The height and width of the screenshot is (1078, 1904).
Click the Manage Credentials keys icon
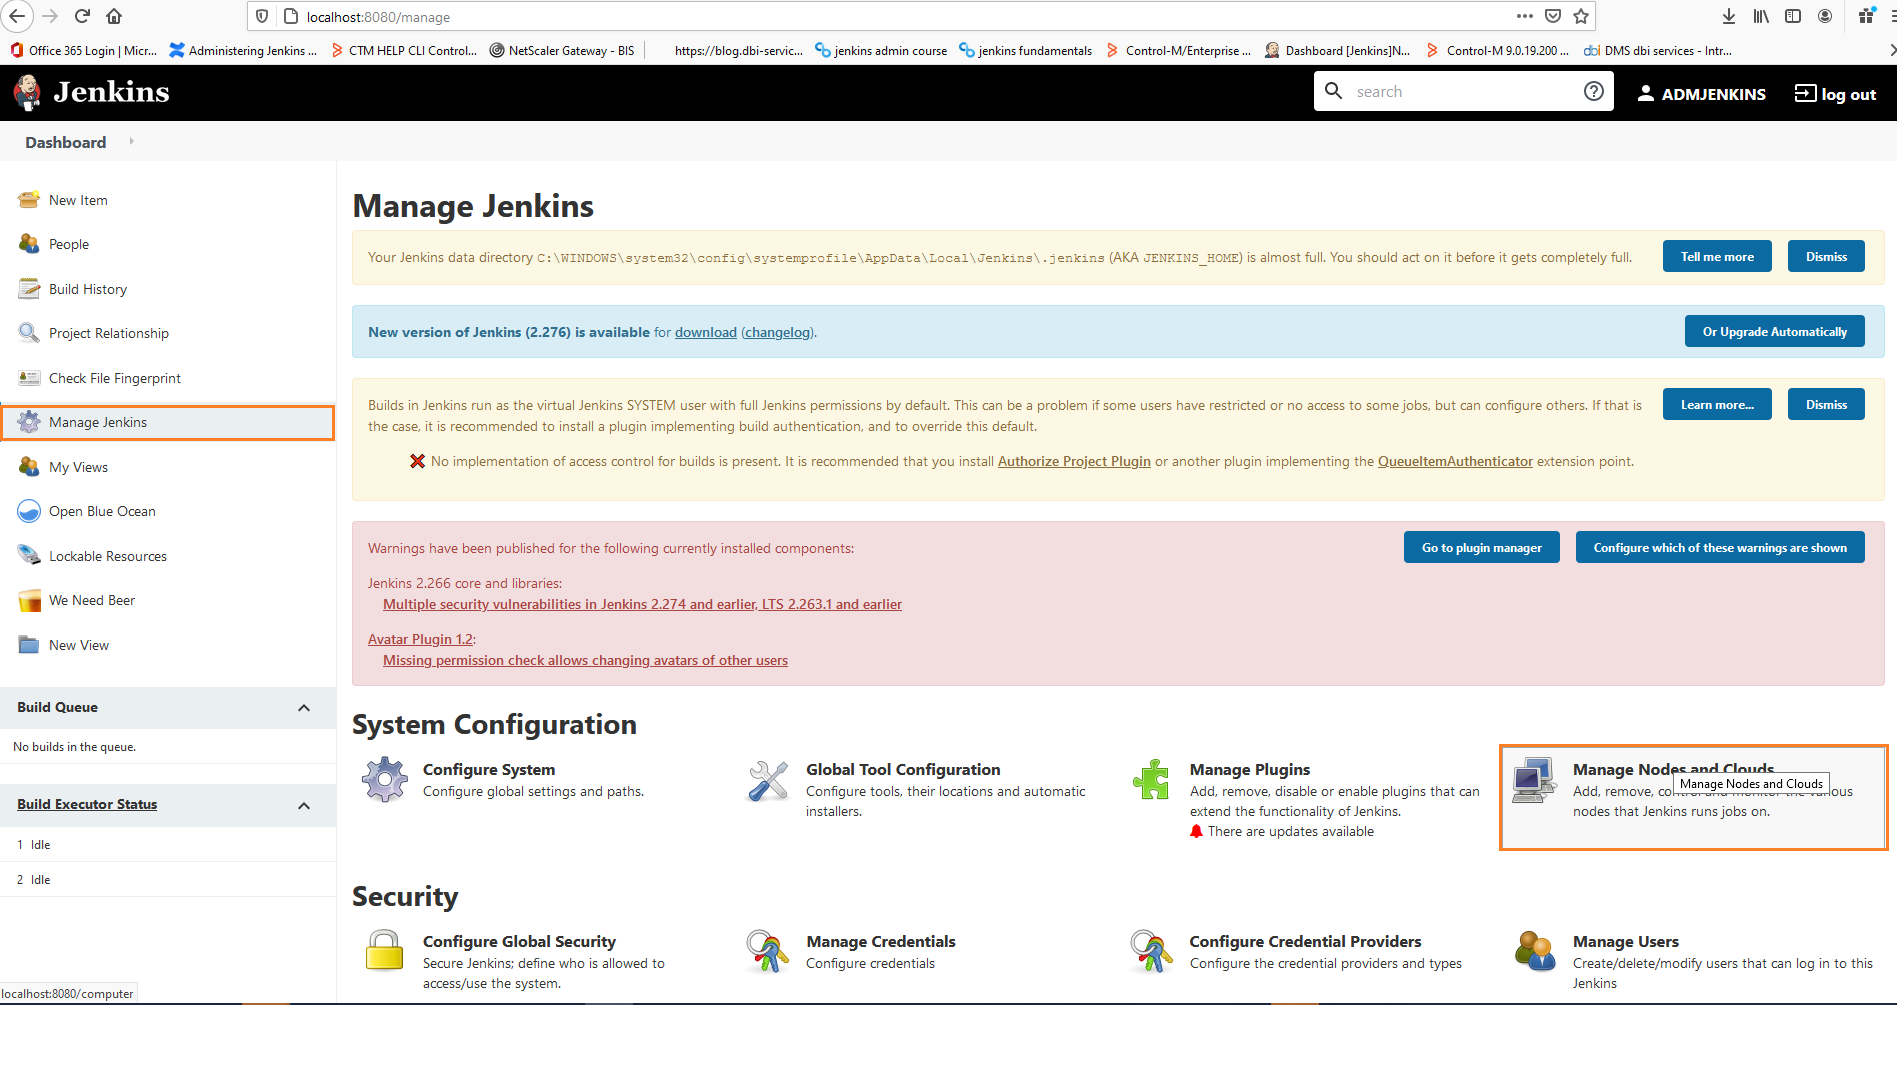tap(767, 952)
